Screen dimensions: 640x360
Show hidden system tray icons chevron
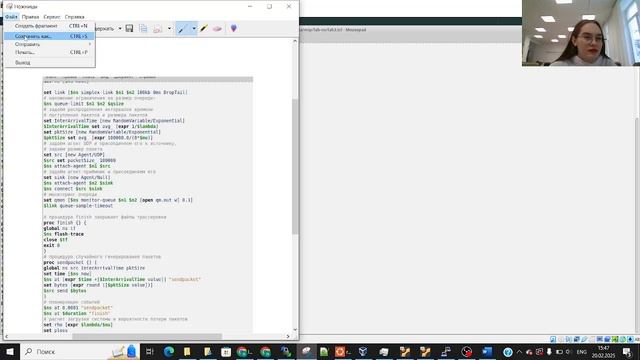click(519, 352)
